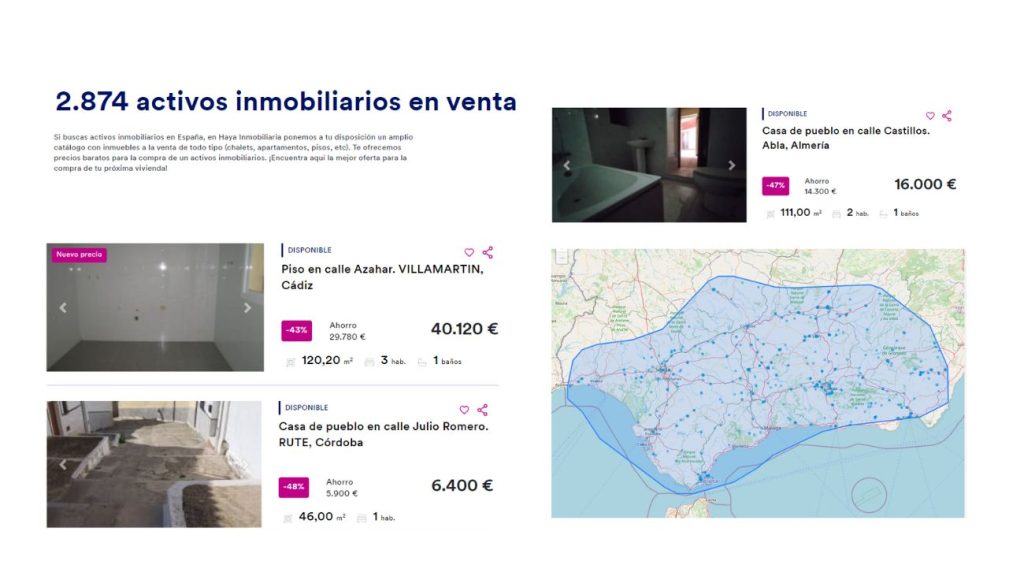Share the Julio Romero house listing
The image size is (1024, 576).
click(x=484, y=409)
